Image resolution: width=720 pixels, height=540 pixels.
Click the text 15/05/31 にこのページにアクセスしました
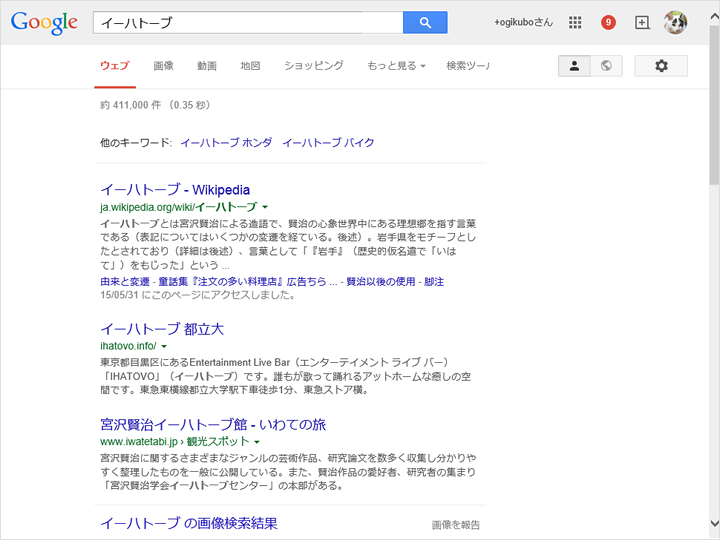click(x=198, y=295)
